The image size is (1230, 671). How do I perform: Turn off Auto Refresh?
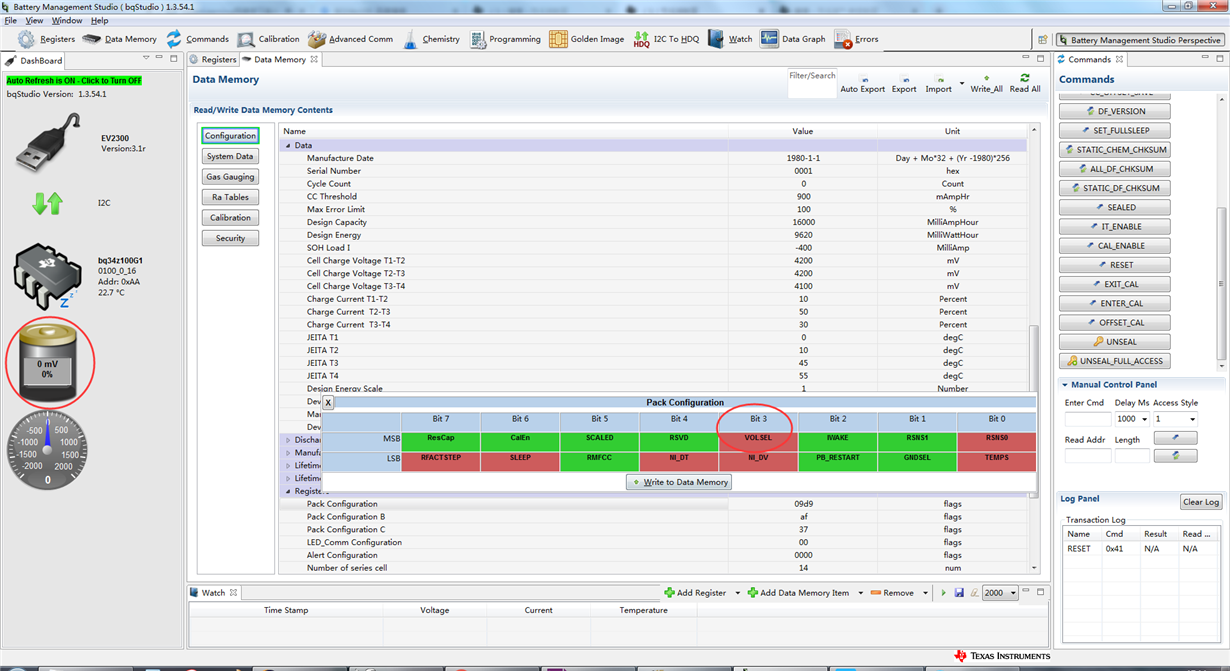74,81
